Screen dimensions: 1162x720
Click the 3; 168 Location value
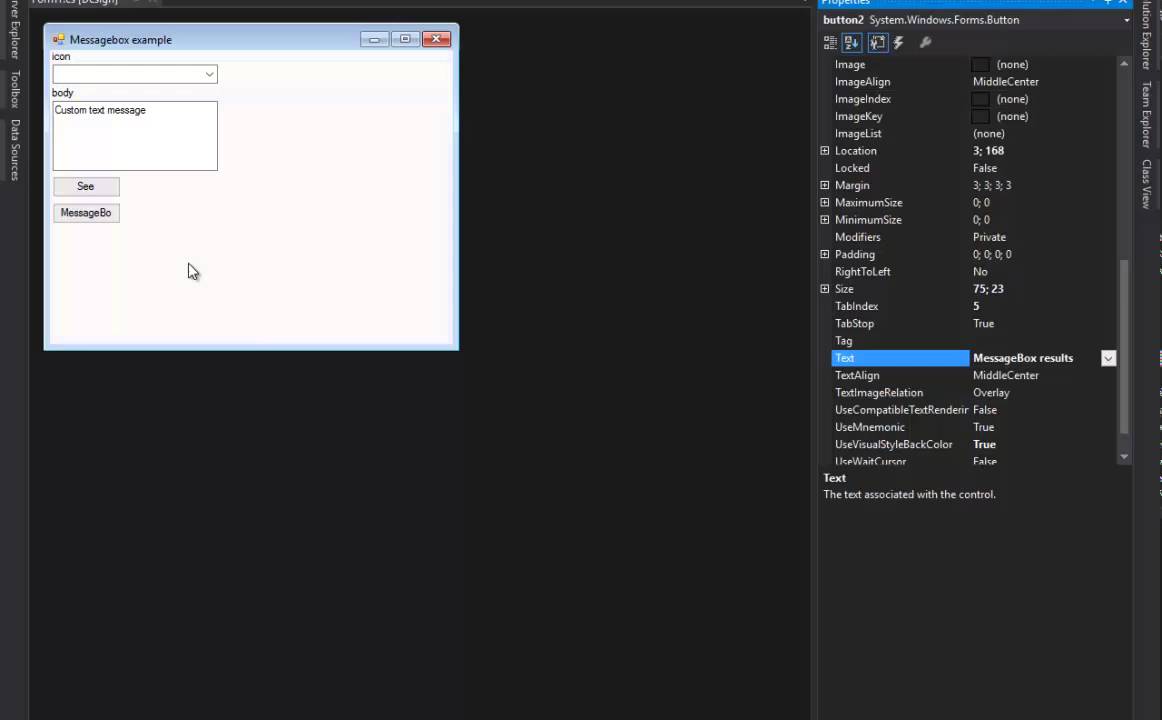coord(988,151)
